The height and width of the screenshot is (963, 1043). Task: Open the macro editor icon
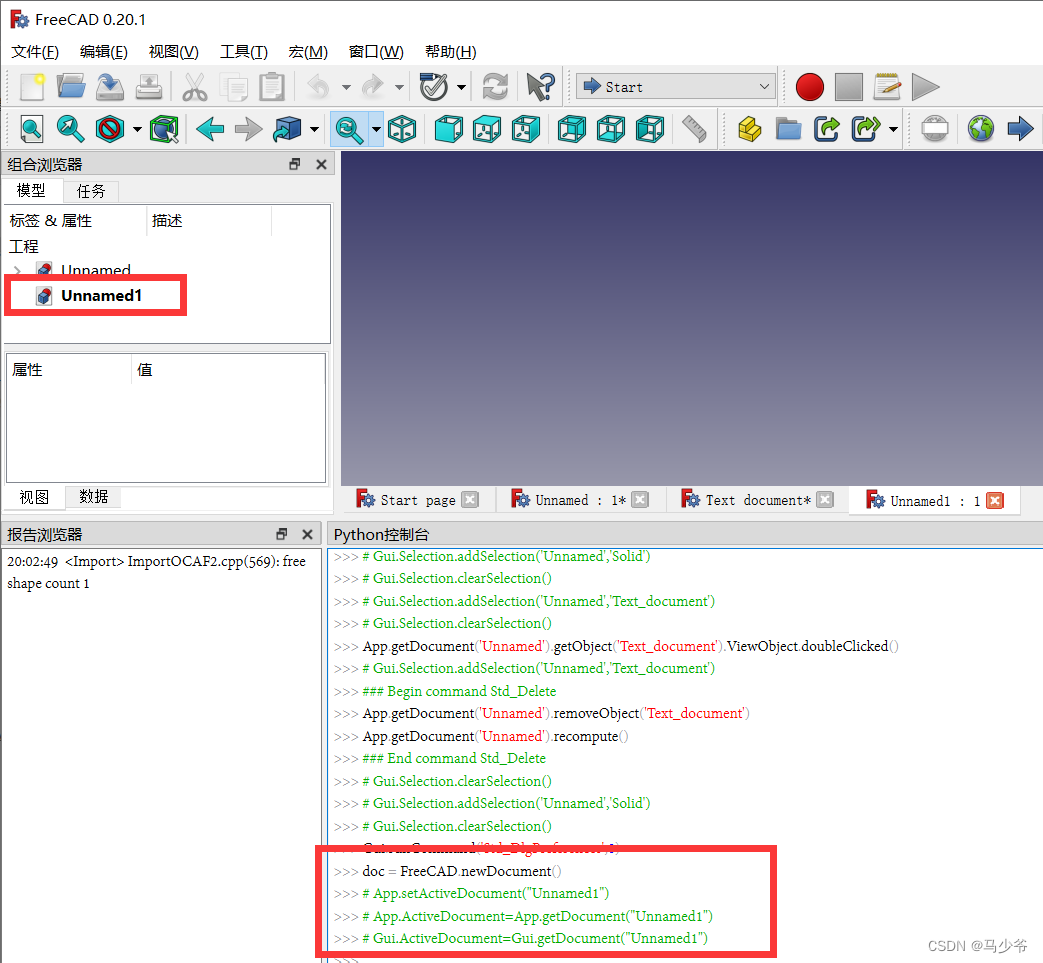pyautogui.click(x=887, y=87)
